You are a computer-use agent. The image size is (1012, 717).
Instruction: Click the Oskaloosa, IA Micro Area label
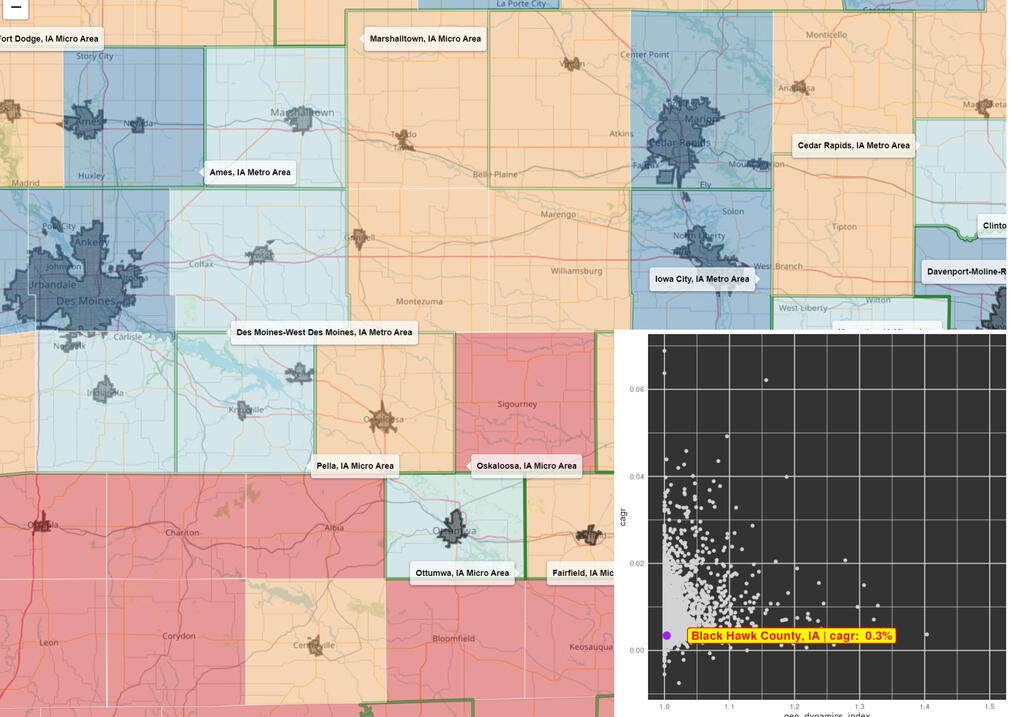526,466
